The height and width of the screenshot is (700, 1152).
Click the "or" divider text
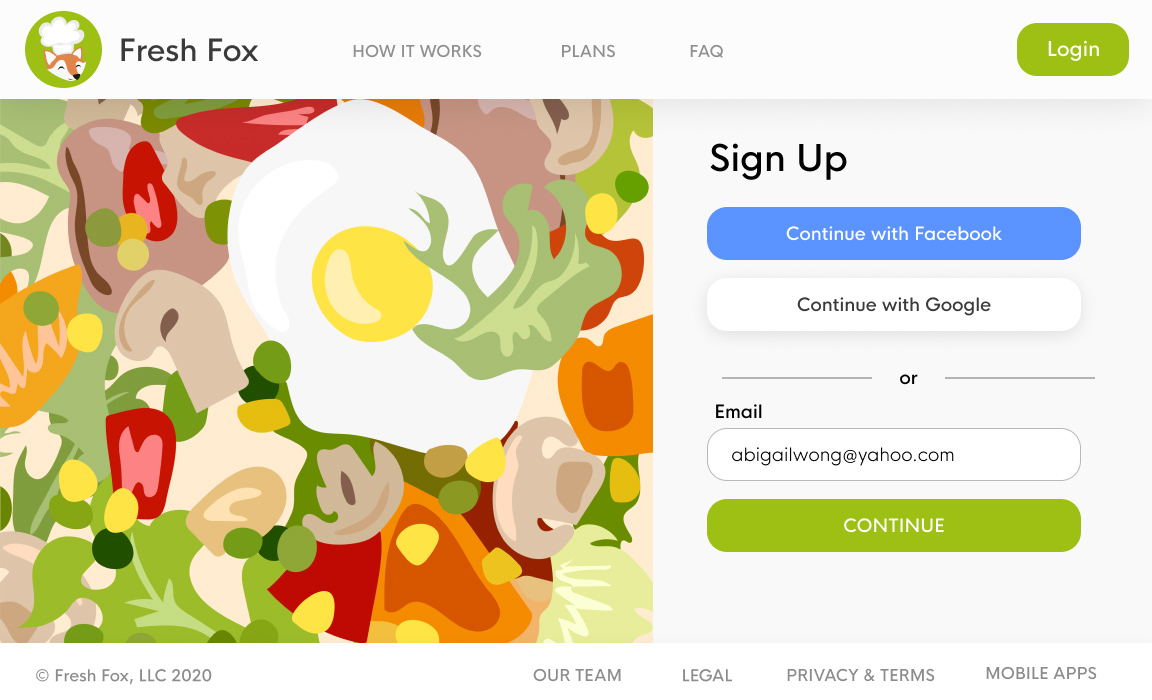(908, 378)
